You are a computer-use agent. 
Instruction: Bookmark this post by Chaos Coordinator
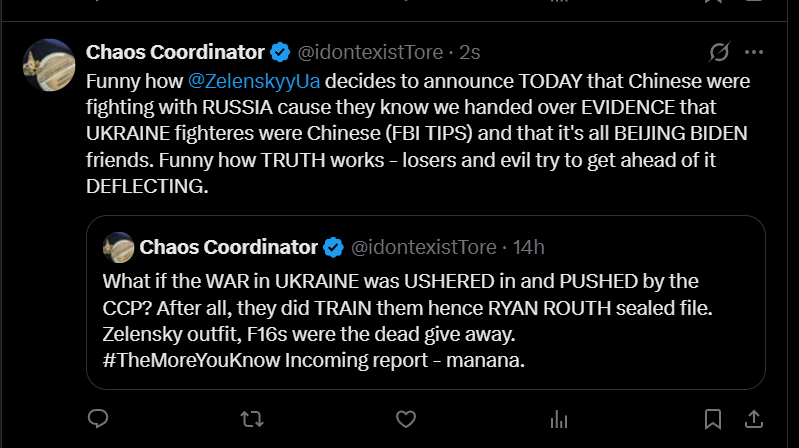(x=712, y=418)
